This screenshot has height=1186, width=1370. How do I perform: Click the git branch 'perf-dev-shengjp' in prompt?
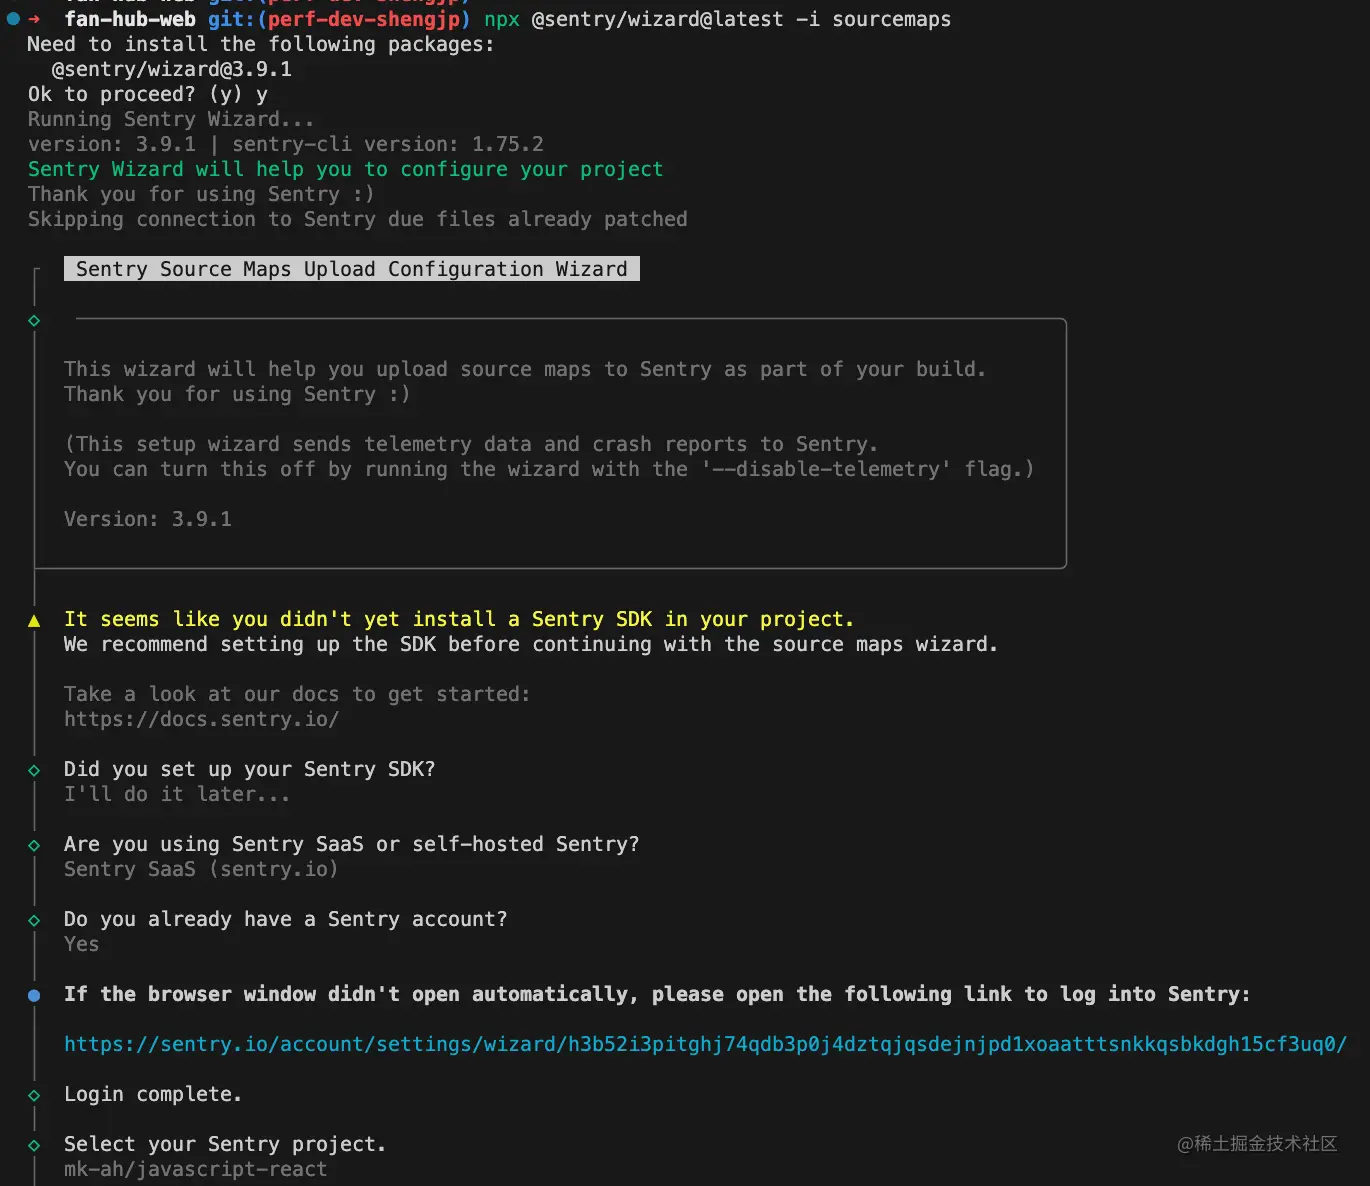pos(364,19)
